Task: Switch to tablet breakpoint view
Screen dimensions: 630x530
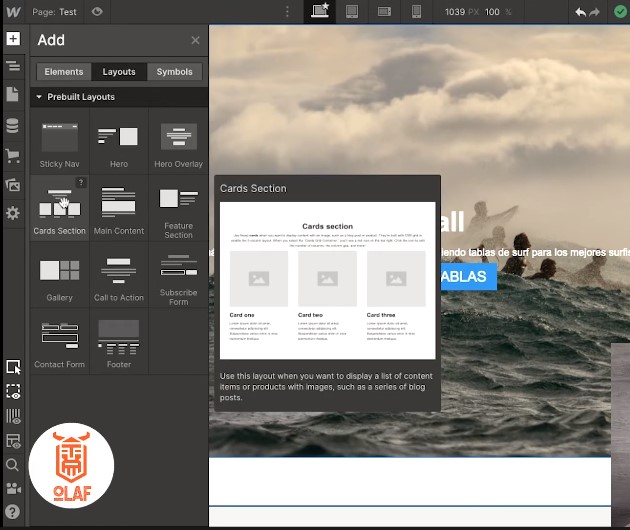Action: [352, 12]
